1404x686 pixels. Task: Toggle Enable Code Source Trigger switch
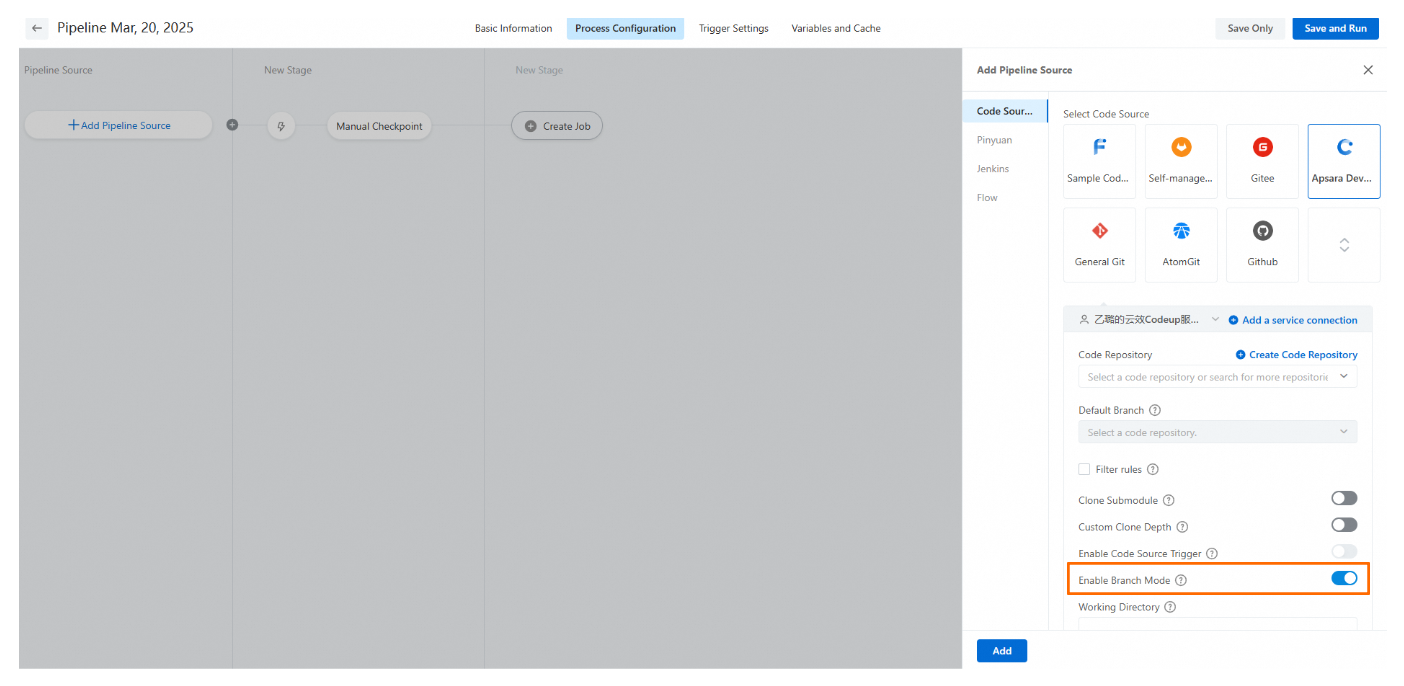(x=1344, y=551)
